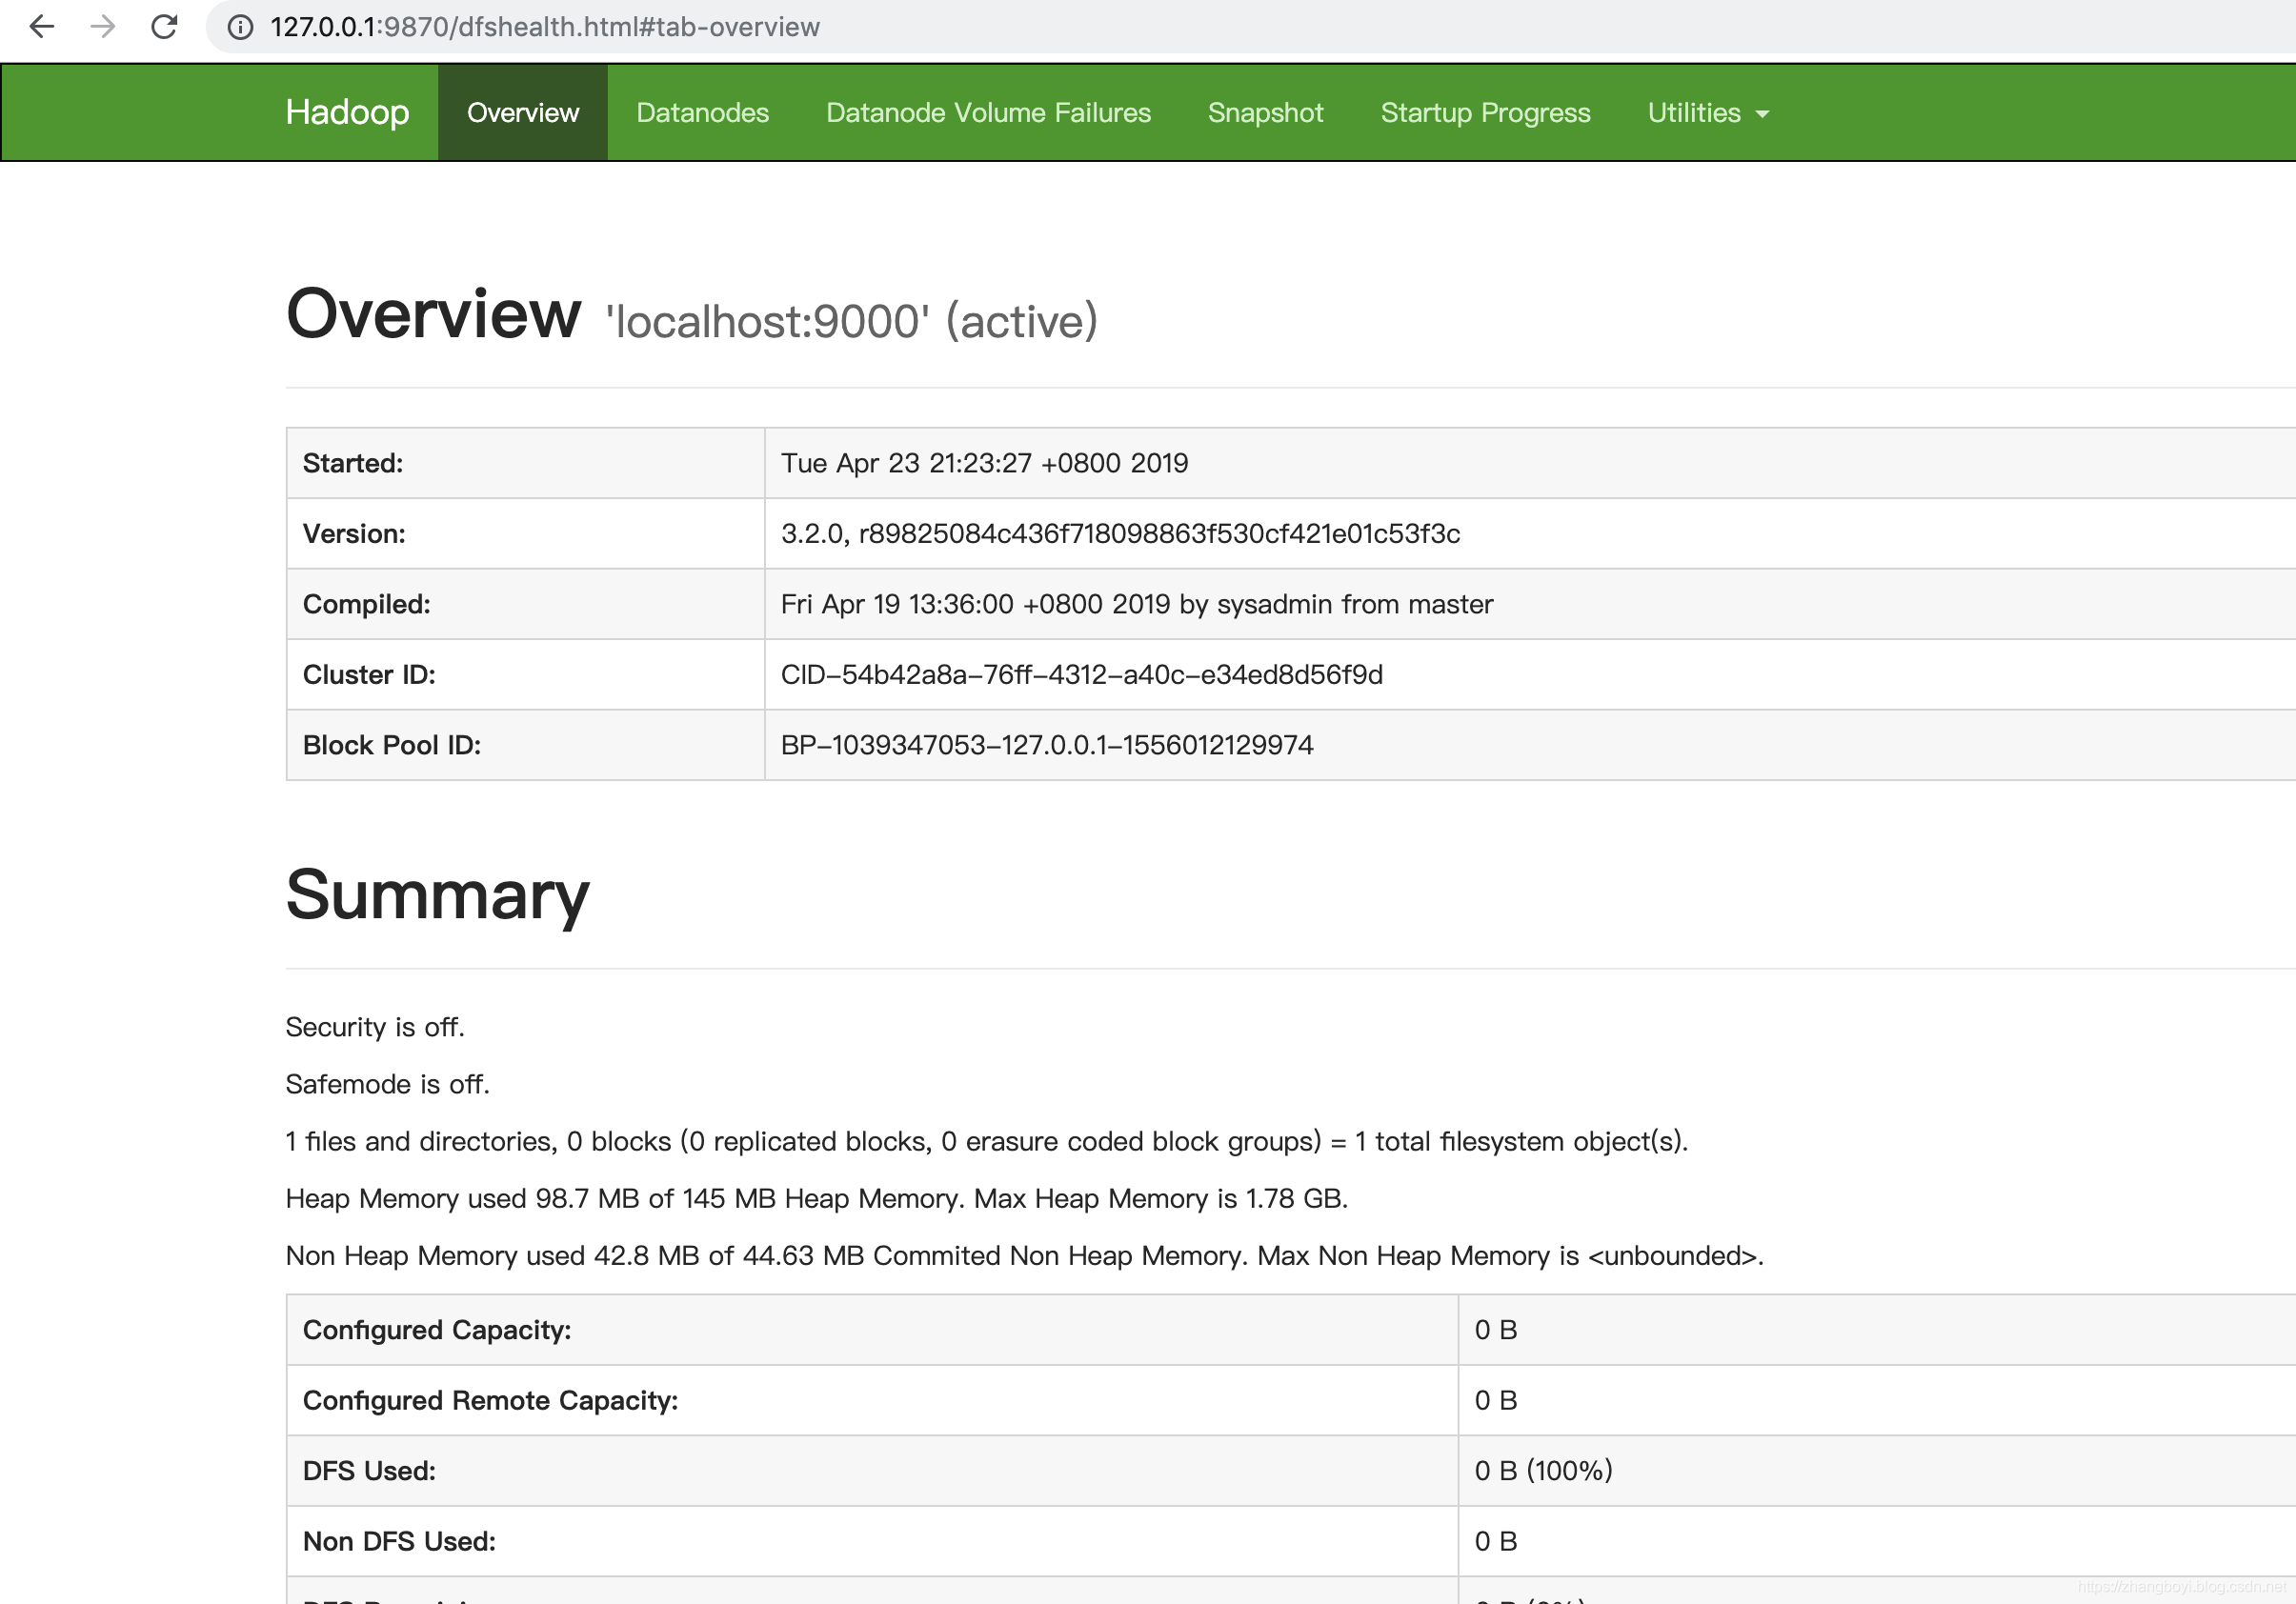The image size is (2296, 1604).
Task: Select the Block Pool ID value
Action: tap(1048, 745)
